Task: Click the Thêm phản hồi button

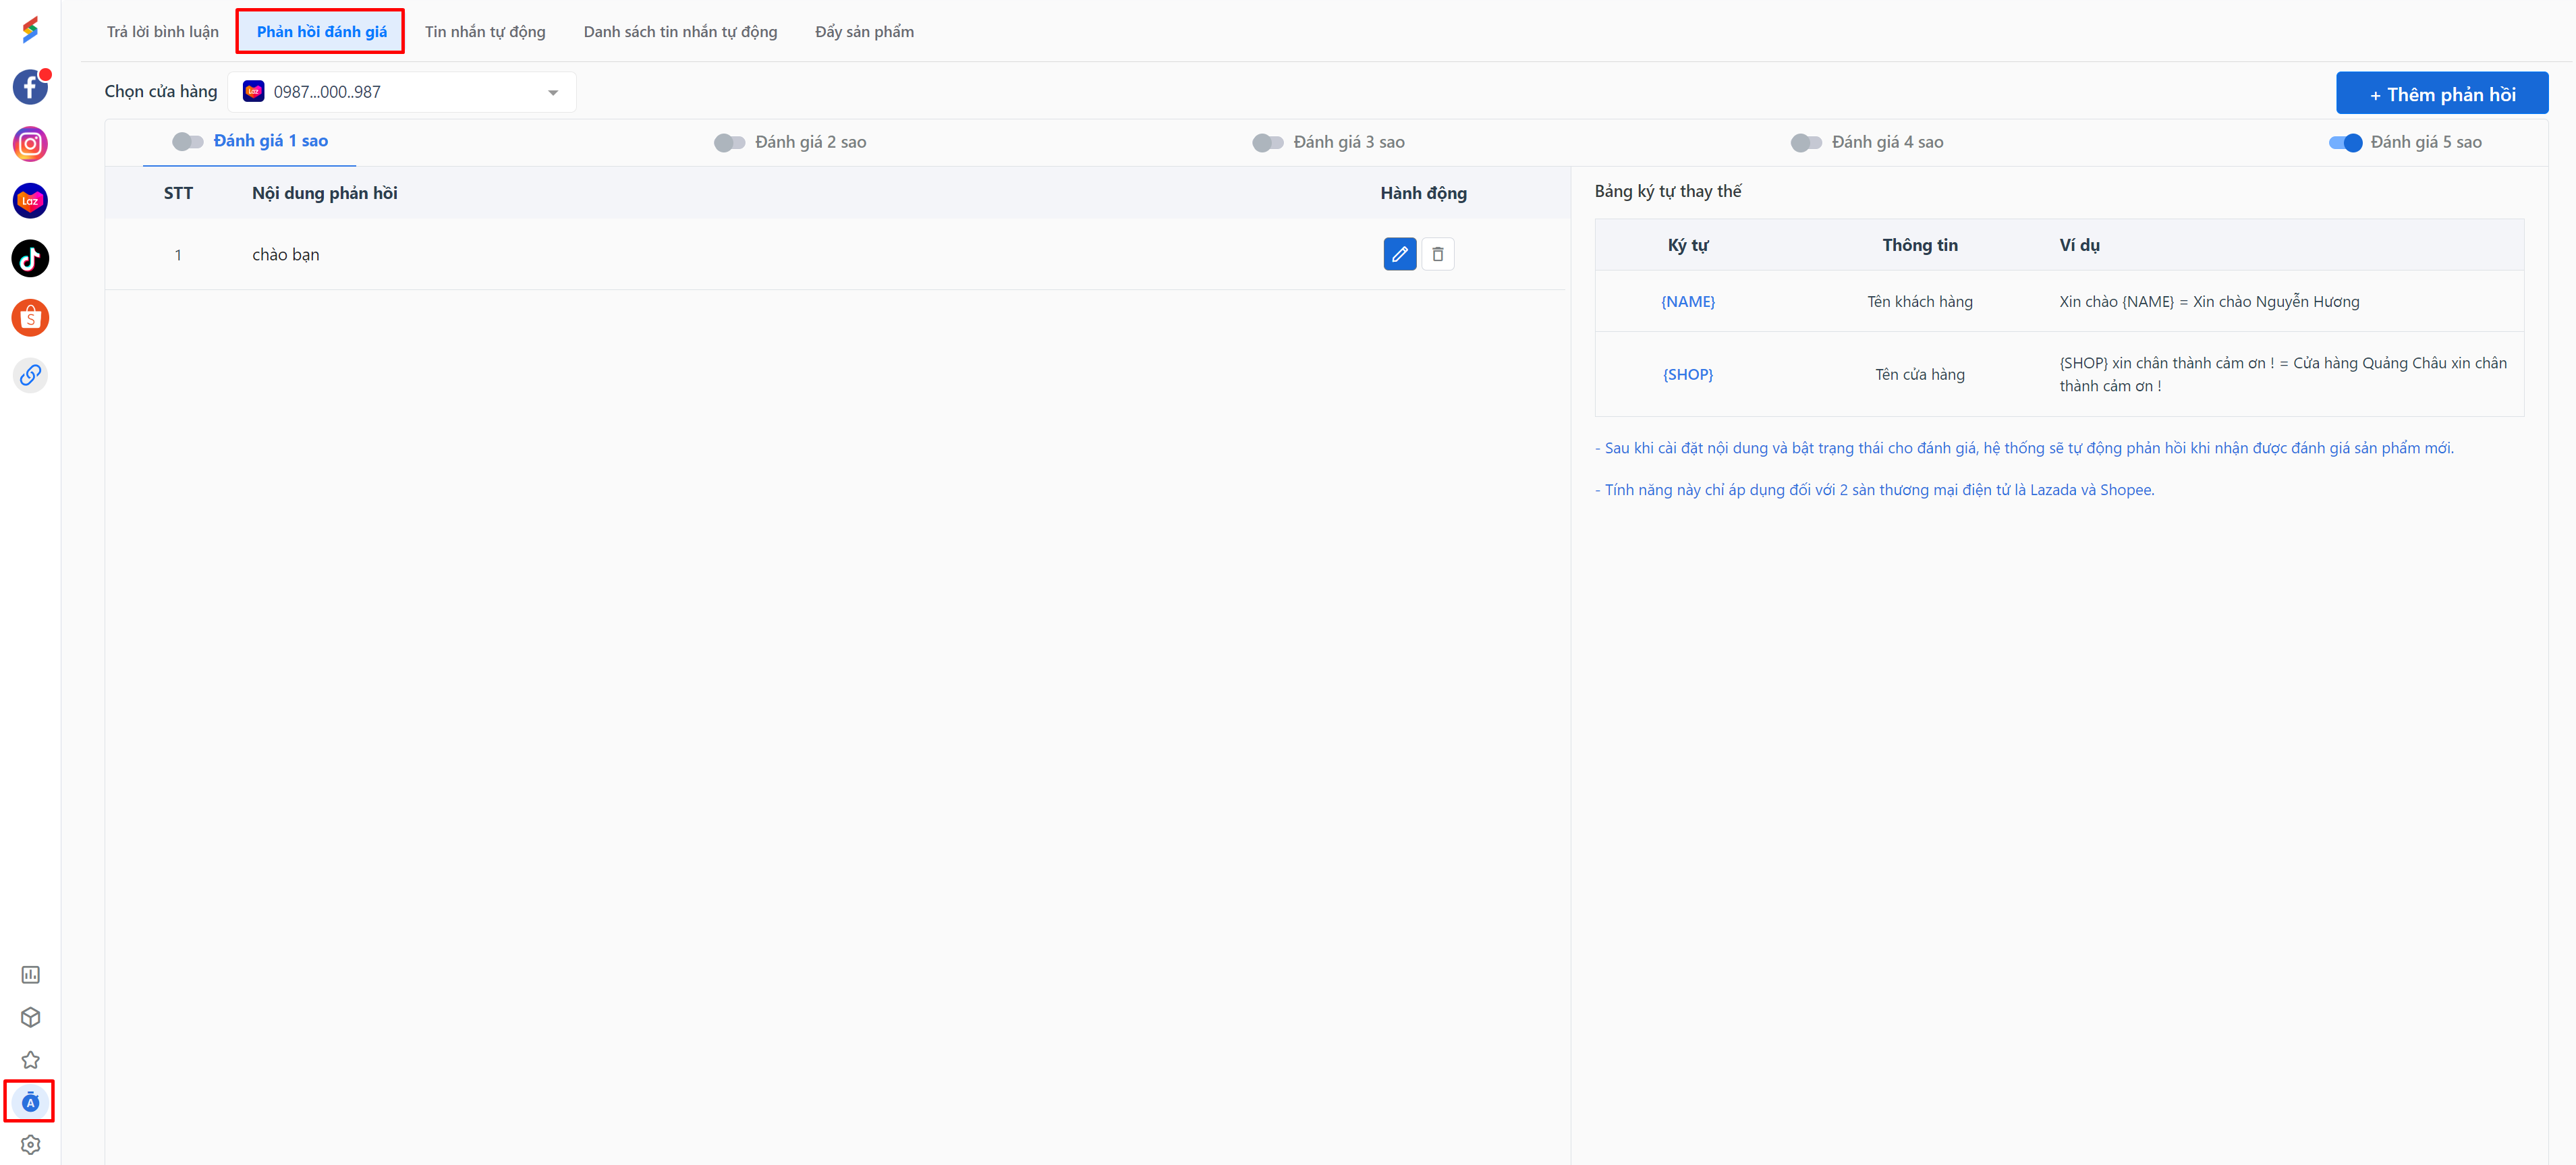Action: [2441, 94]
